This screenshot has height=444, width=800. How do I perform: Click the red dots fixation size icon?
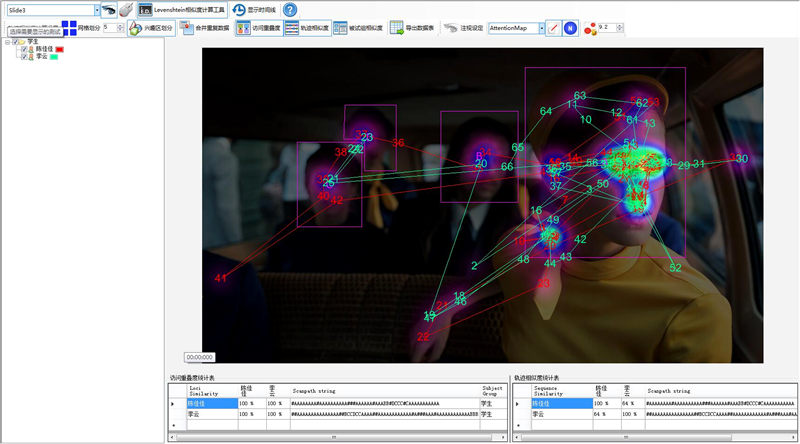590,29
